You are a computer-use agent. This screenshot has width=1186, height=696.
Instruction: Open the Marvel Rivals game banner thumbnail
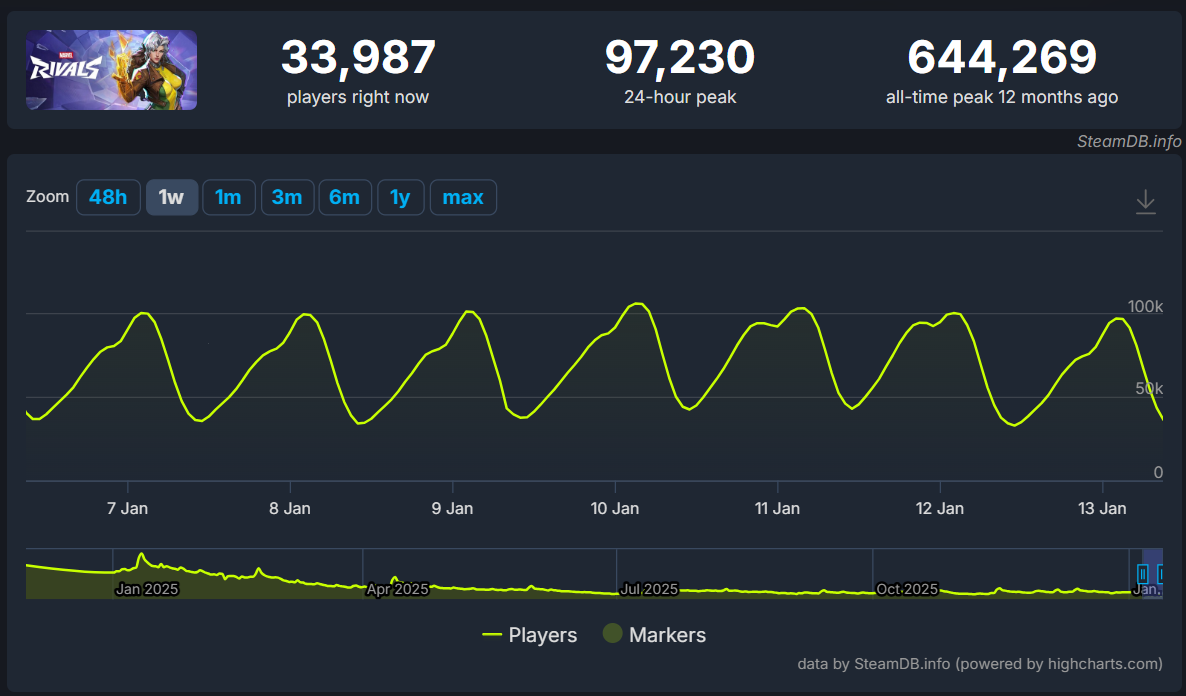tap(111, 70)
